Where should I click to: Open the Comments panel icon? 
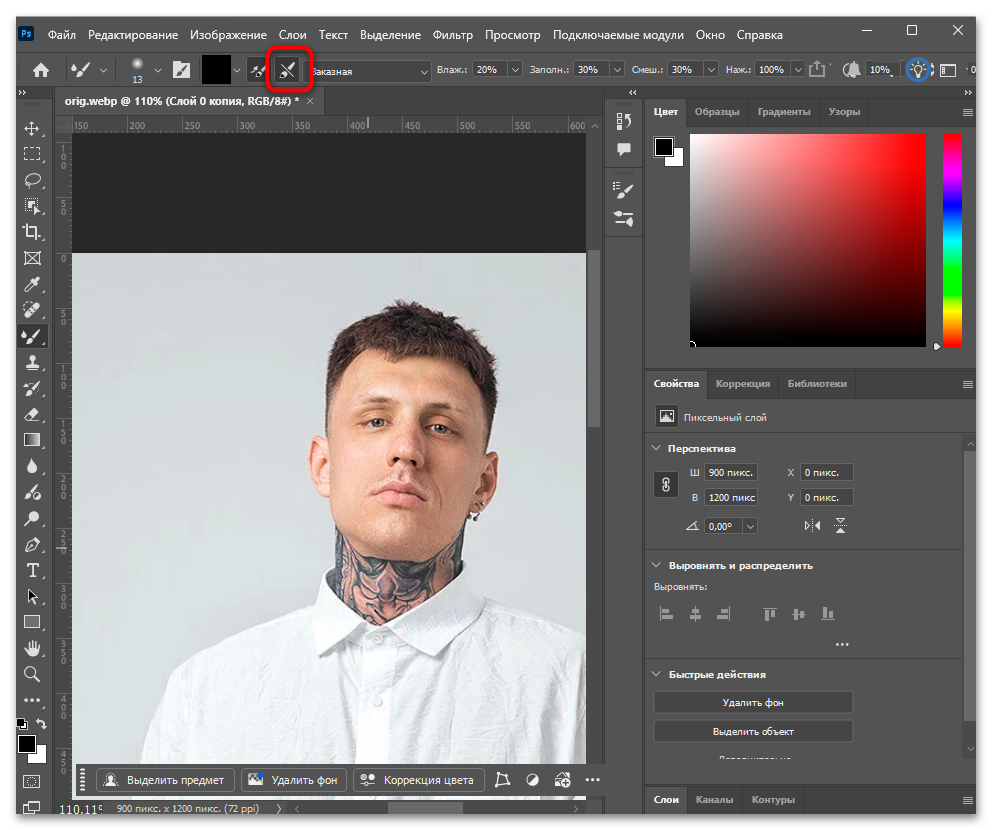624,149
